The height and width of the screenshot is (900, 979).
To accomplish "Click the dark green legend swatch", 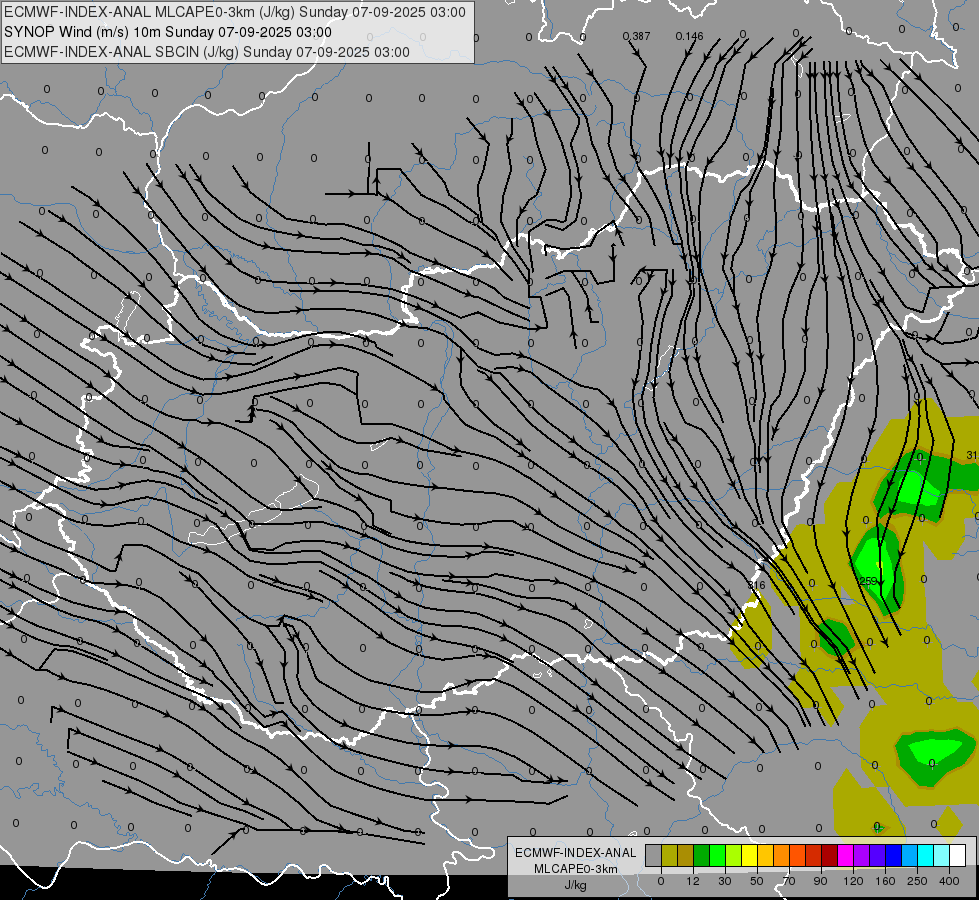I will pyautogui.click(x=702, y=855).
